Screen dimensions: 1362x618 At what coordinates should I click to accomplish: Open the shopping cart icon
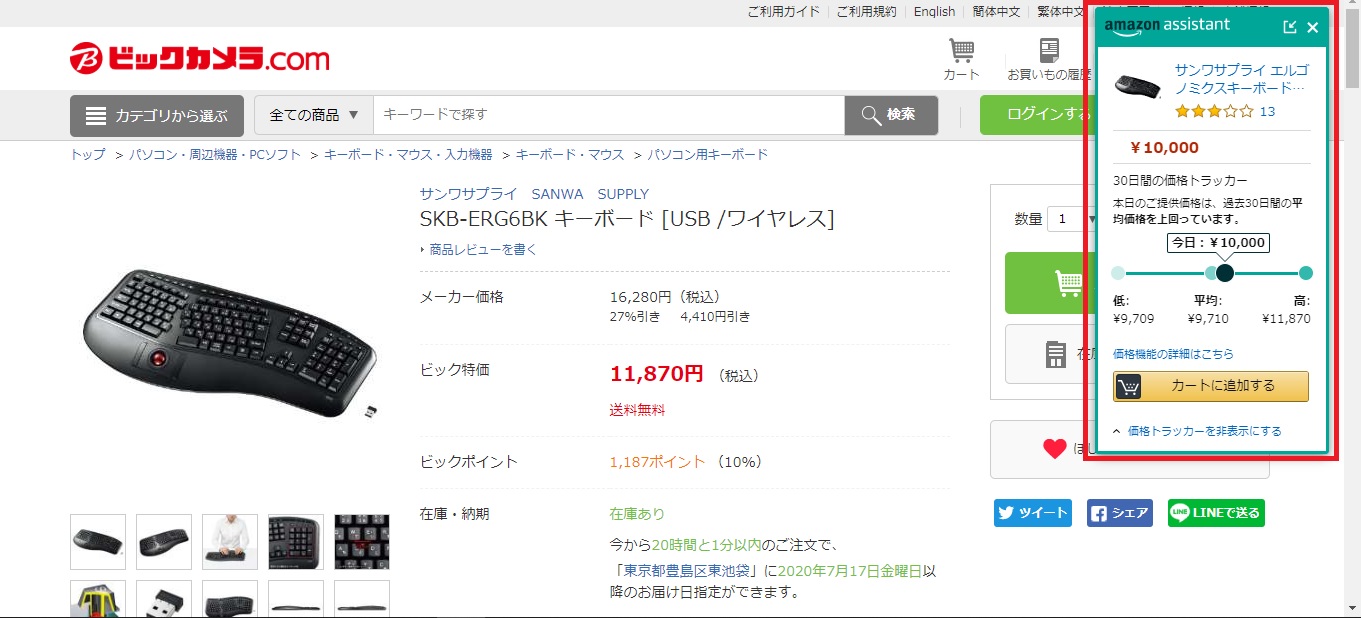click(961, 59)
